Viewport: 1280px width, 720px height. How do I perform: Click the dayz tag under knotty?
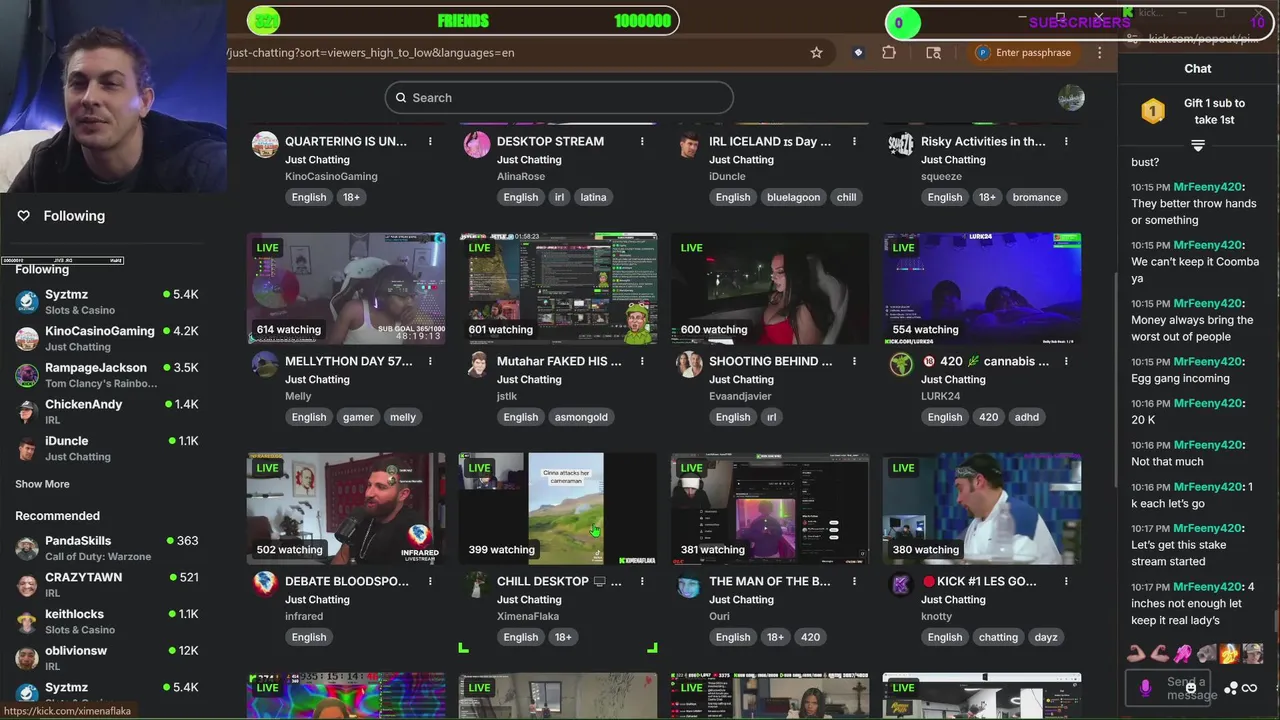pyautogui.click(x=1046, y=637)
